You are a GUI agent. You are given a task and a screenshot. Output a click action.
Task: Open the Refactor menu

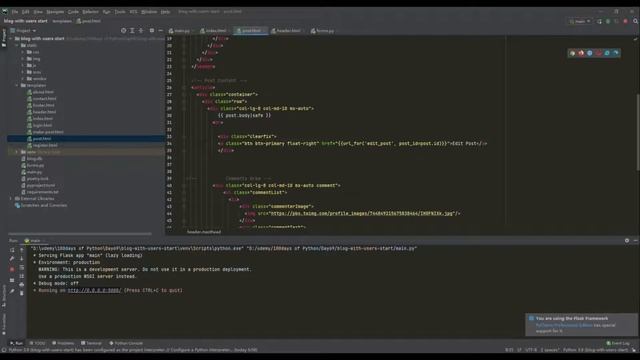90,12
